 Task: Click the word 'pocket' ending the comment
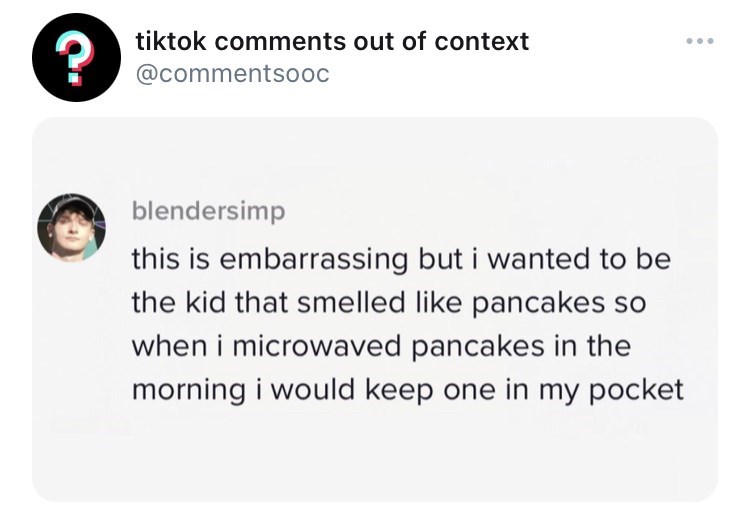click(636, 391)
